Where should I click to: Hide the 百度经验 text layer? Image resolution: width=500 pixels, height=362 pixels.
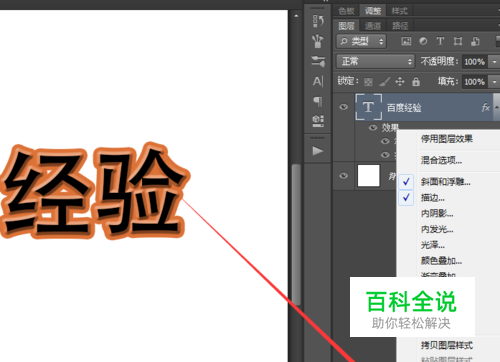pos(343,107)
